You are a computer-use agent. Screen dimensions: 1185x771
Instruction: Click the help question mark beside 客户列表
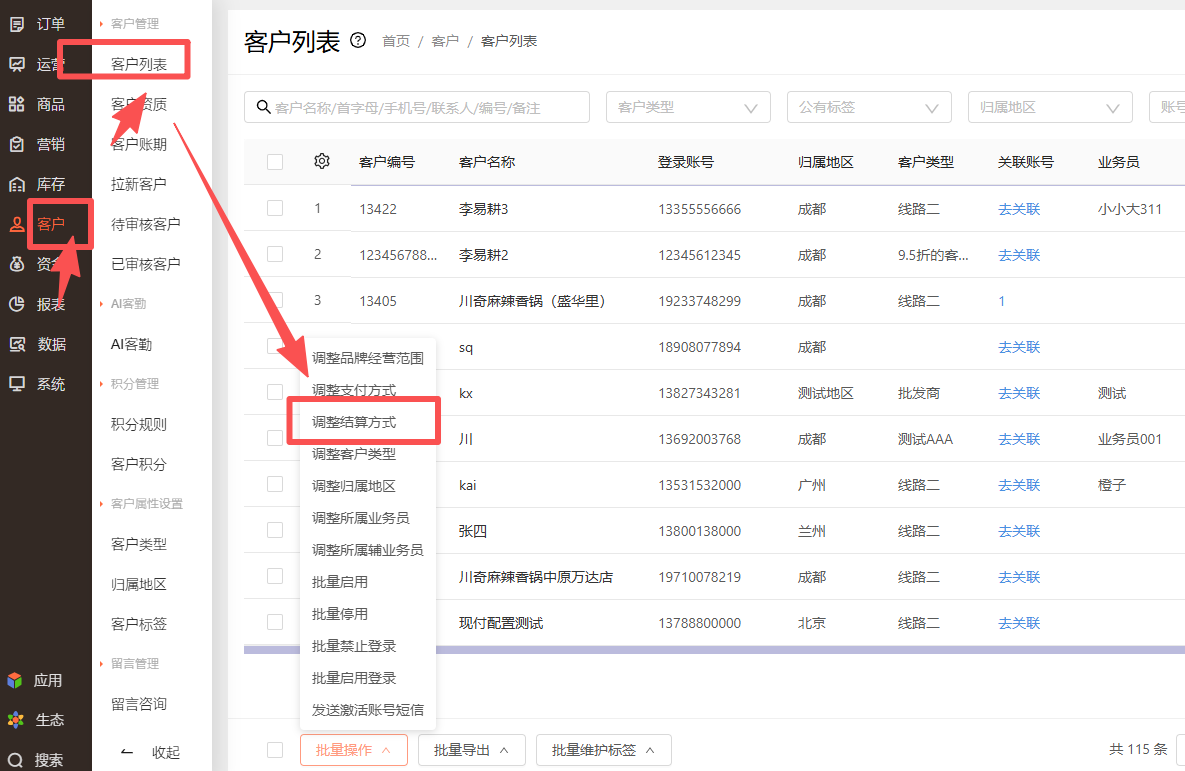[x=358, y=41]
